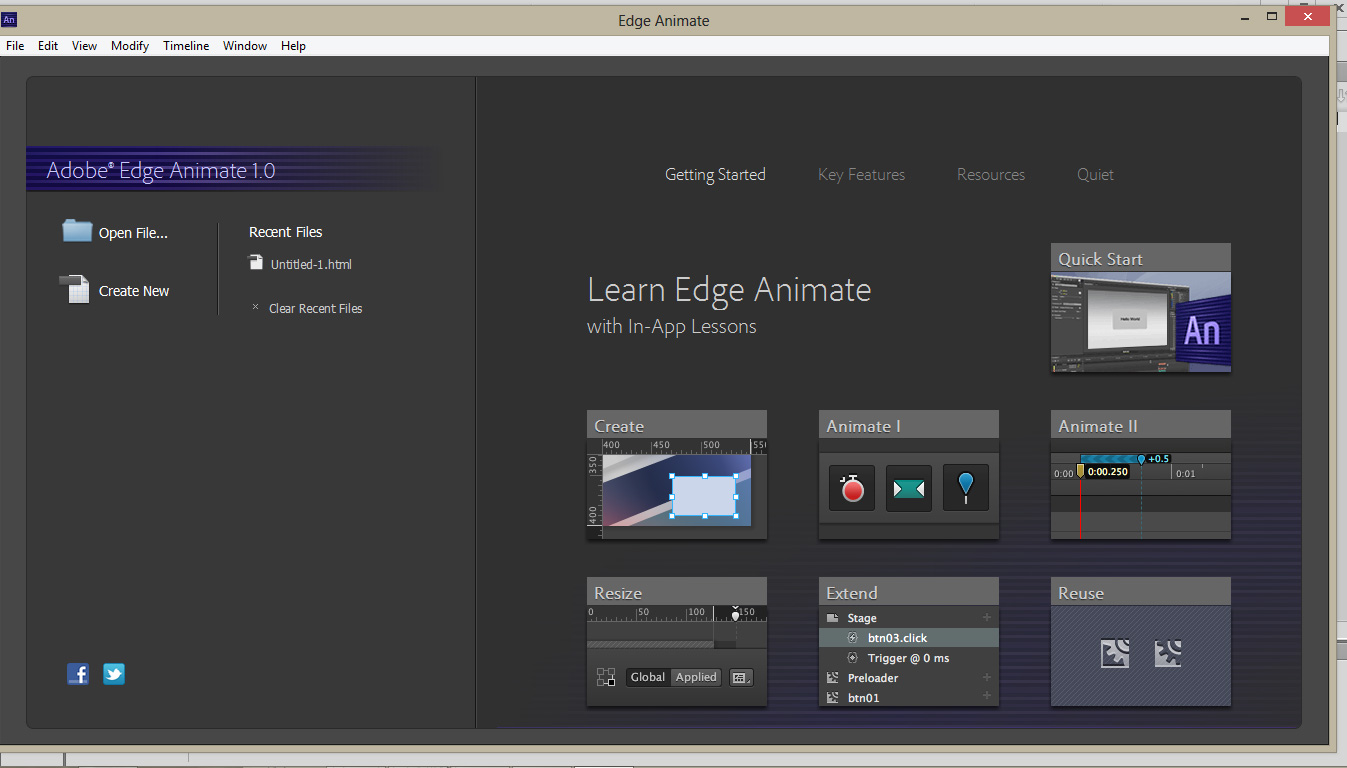Switch to the Getting Started tab
Image resolution: width=1347 pixels, height=768 pixels.
[715, 175]
